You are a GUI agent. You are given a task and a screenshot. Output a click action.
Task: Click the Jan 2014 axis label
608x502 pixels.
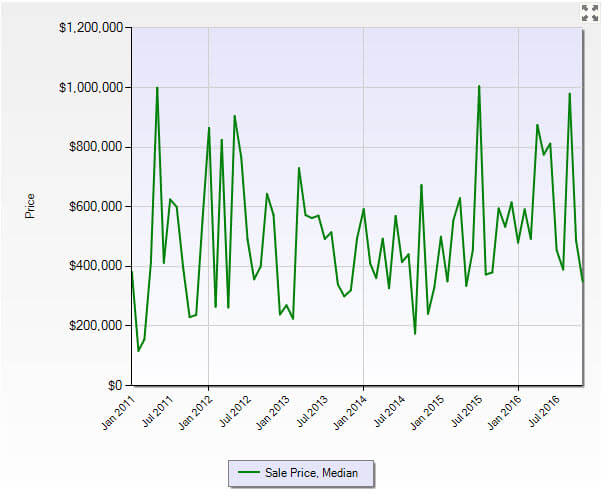coord(350,412)
